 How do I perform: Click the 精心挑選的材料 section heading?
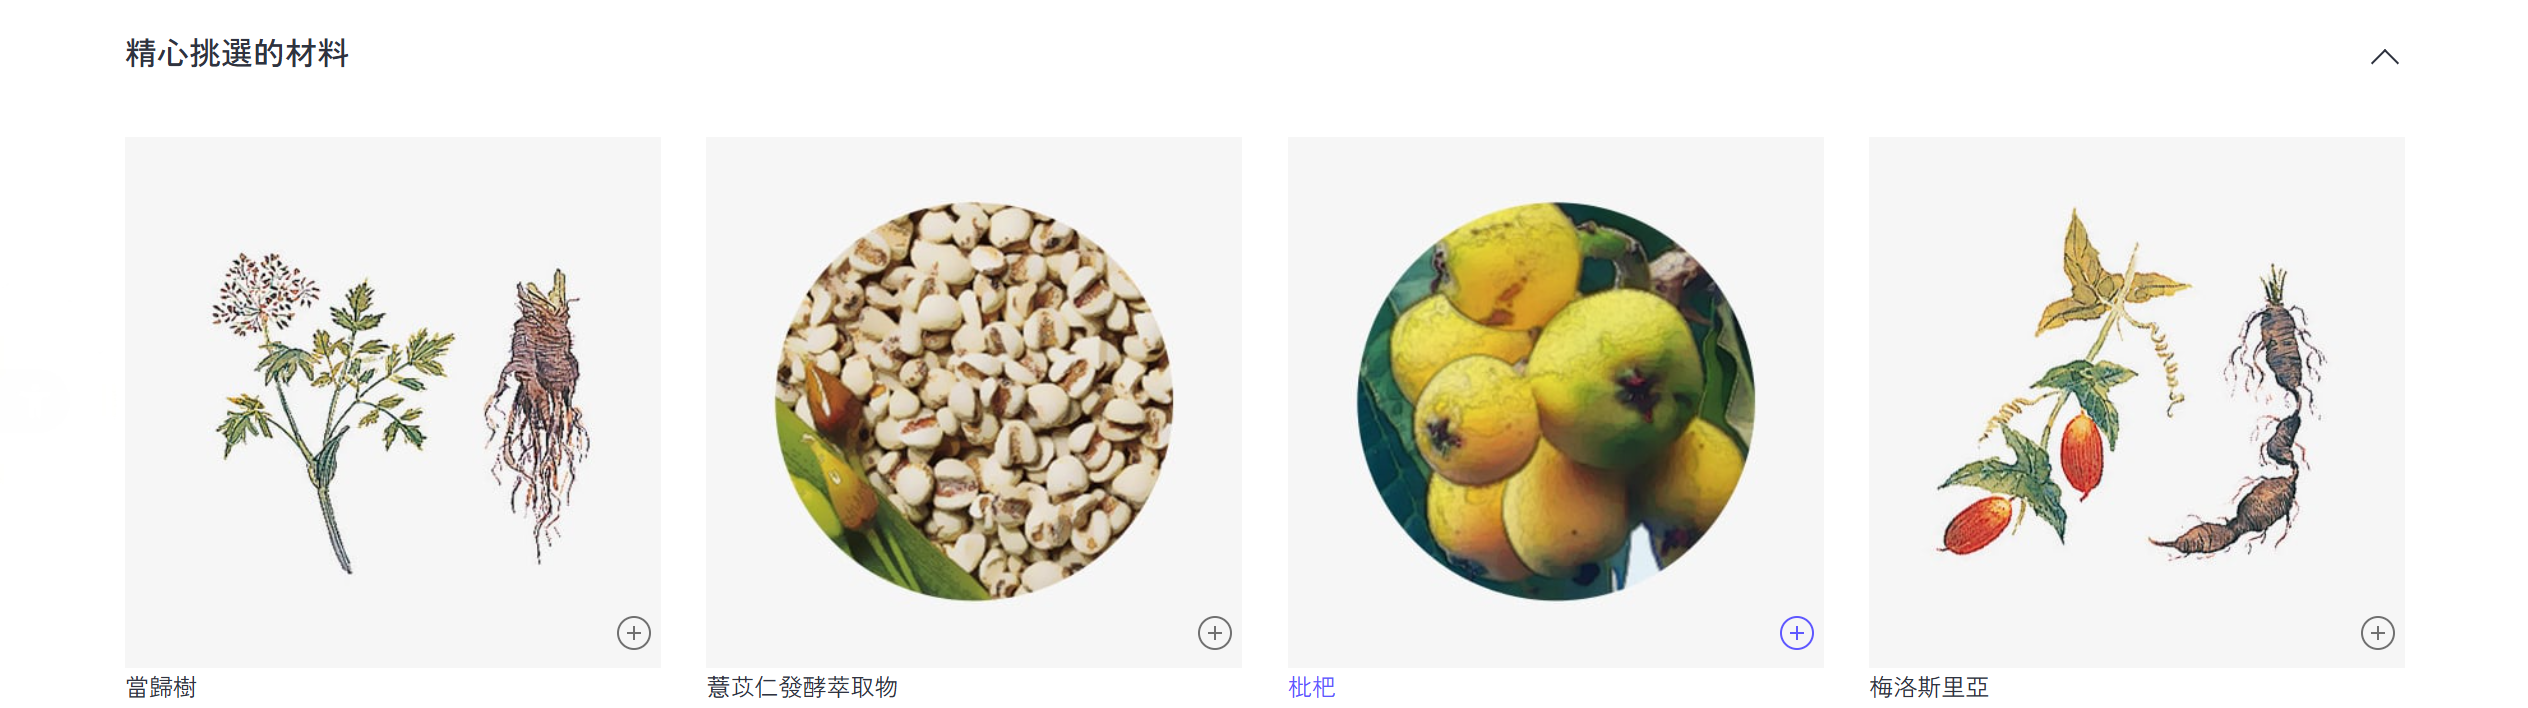pyautogui.click(x=237, y=53)
